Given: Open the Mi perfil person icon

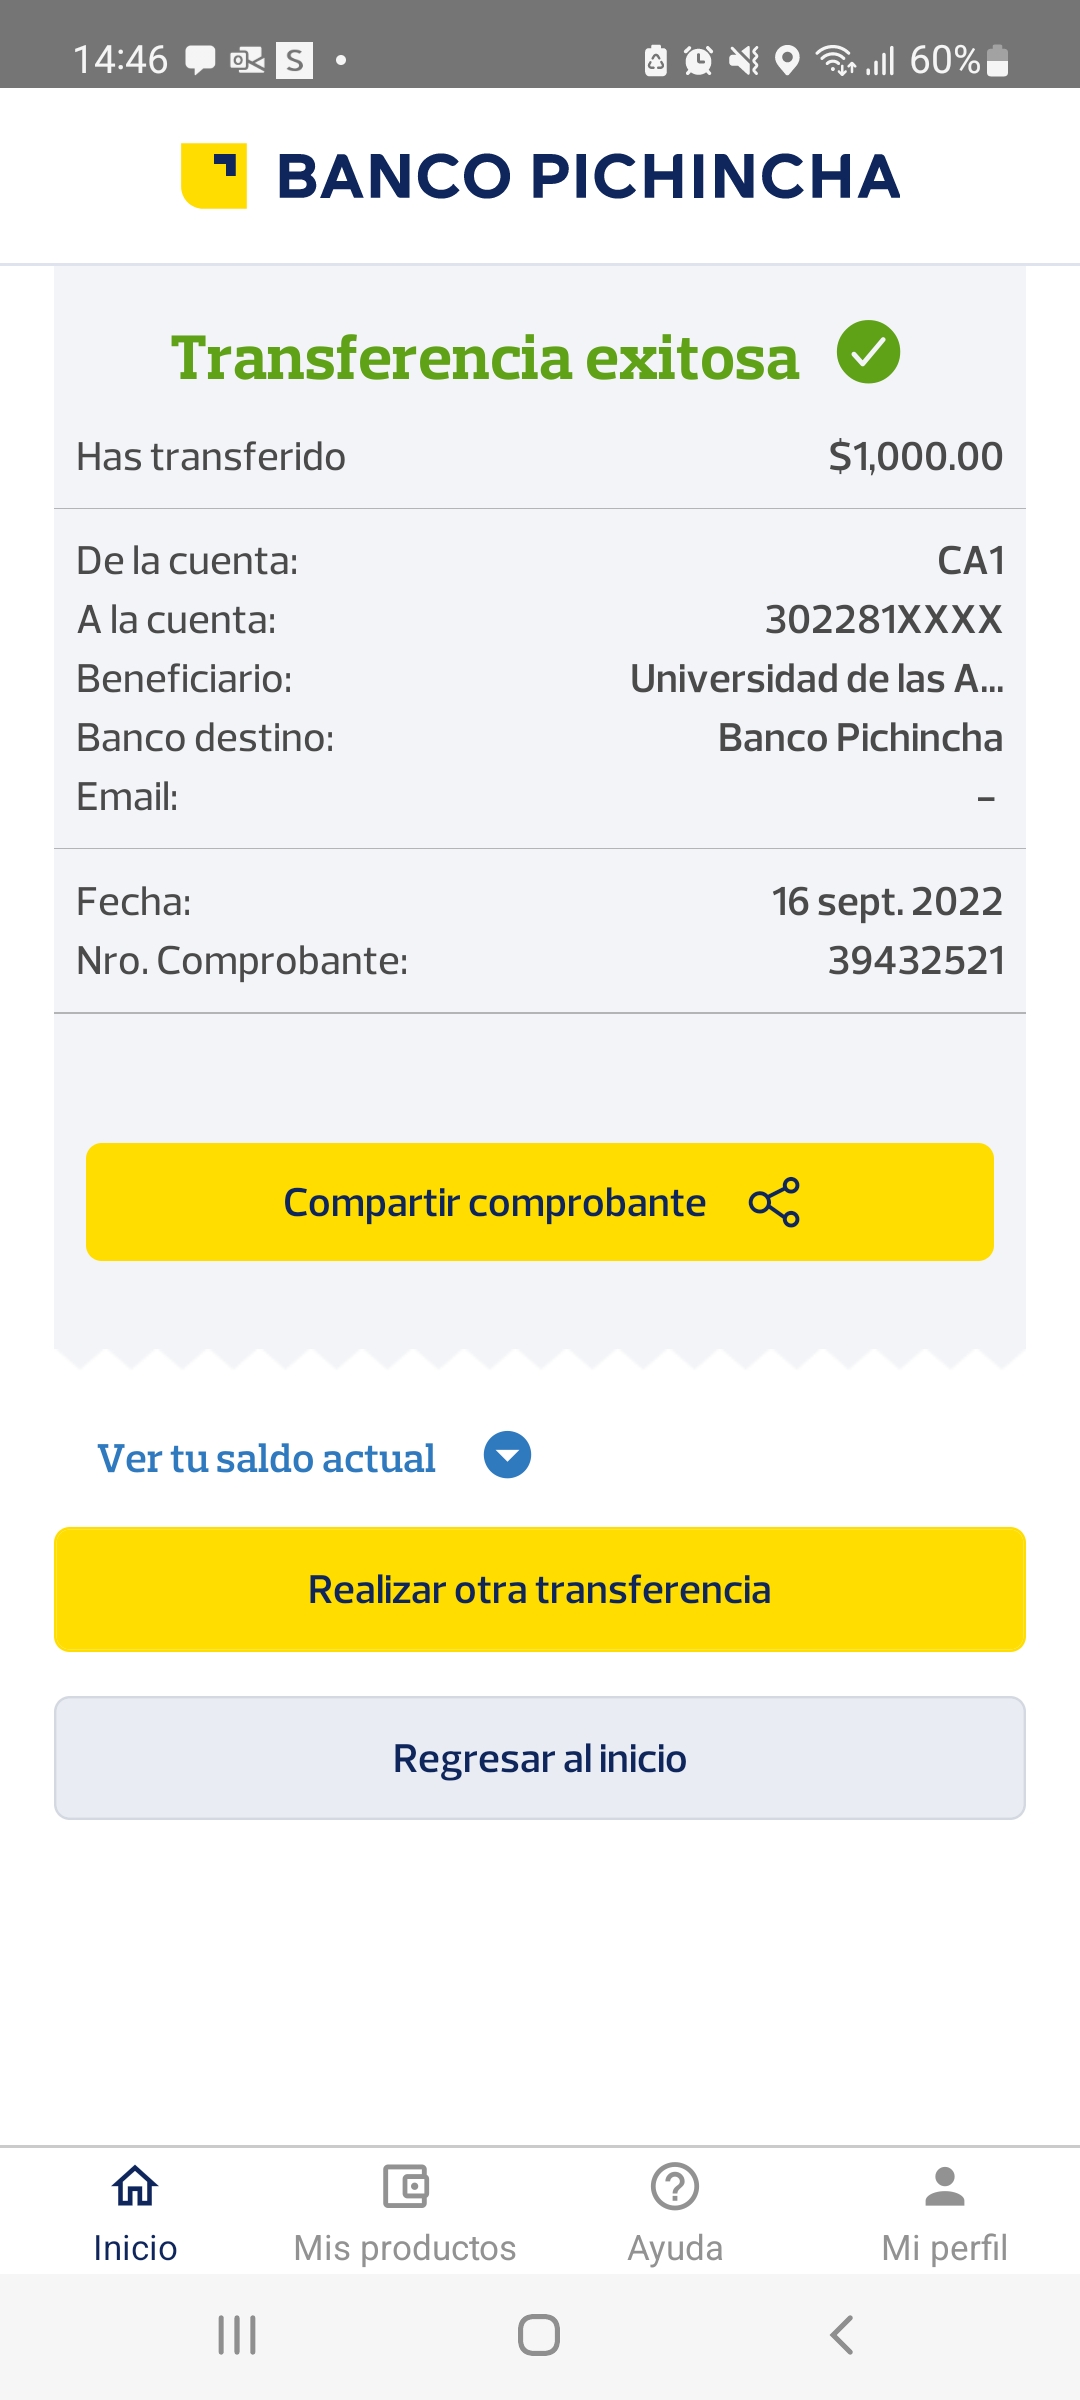Looking at the screenshot, I should (944, 2186).
